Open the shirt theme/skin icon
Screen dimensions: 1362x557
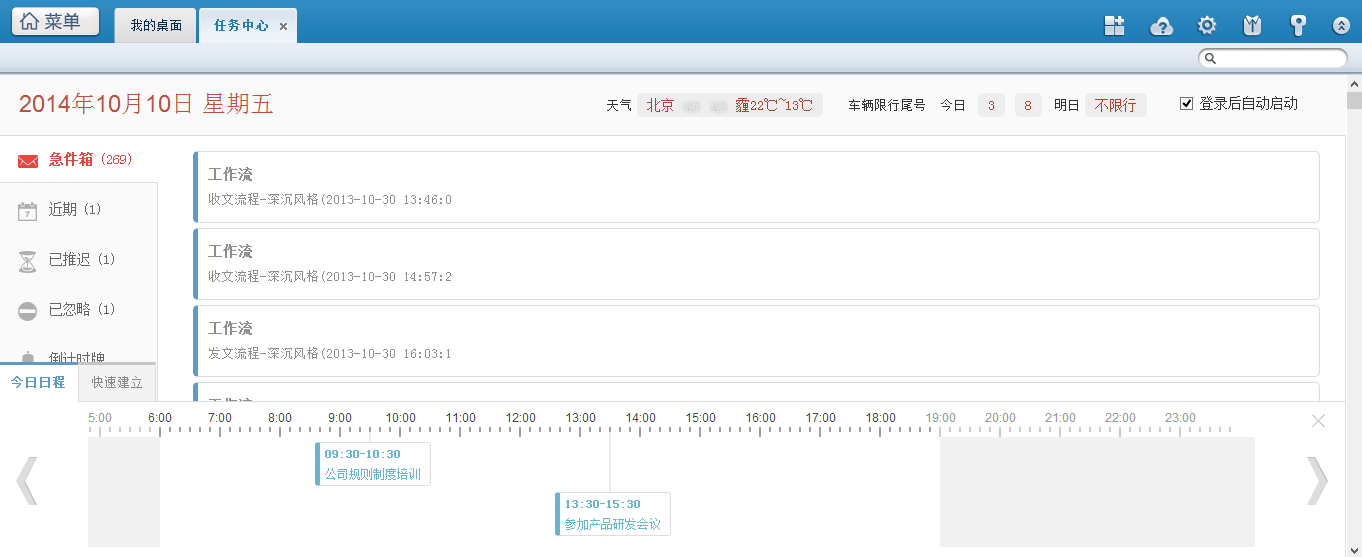click(1252, 26)
